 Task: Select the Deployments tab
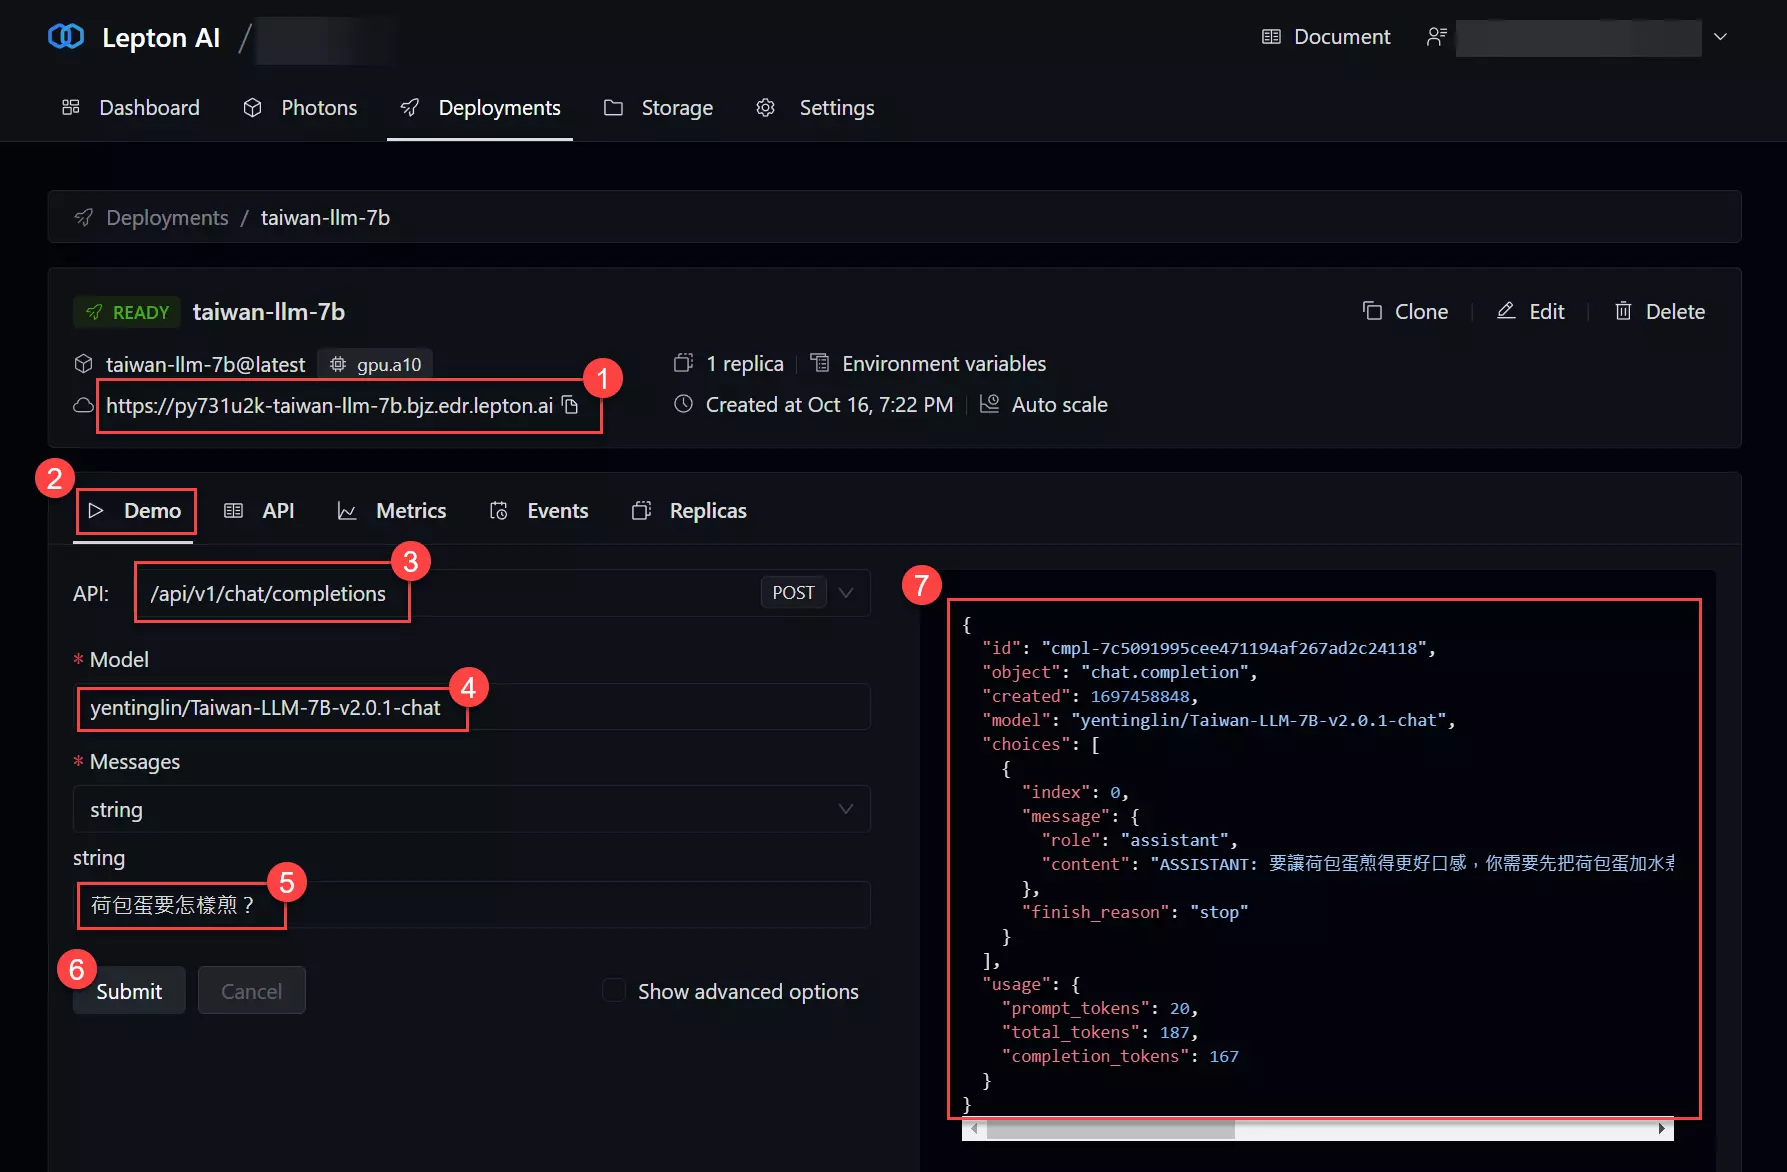[x=480, y=107]
